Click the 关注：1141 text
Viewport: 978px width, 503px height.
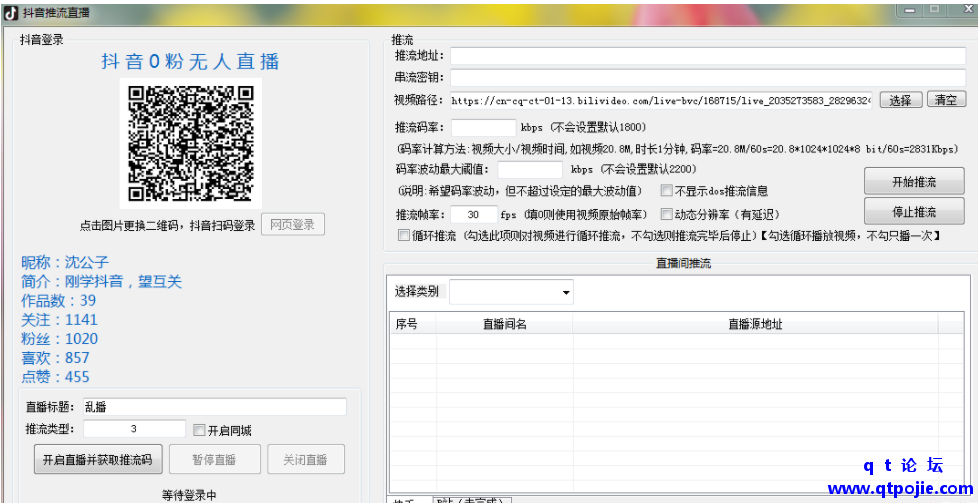(x=59, y=320)
